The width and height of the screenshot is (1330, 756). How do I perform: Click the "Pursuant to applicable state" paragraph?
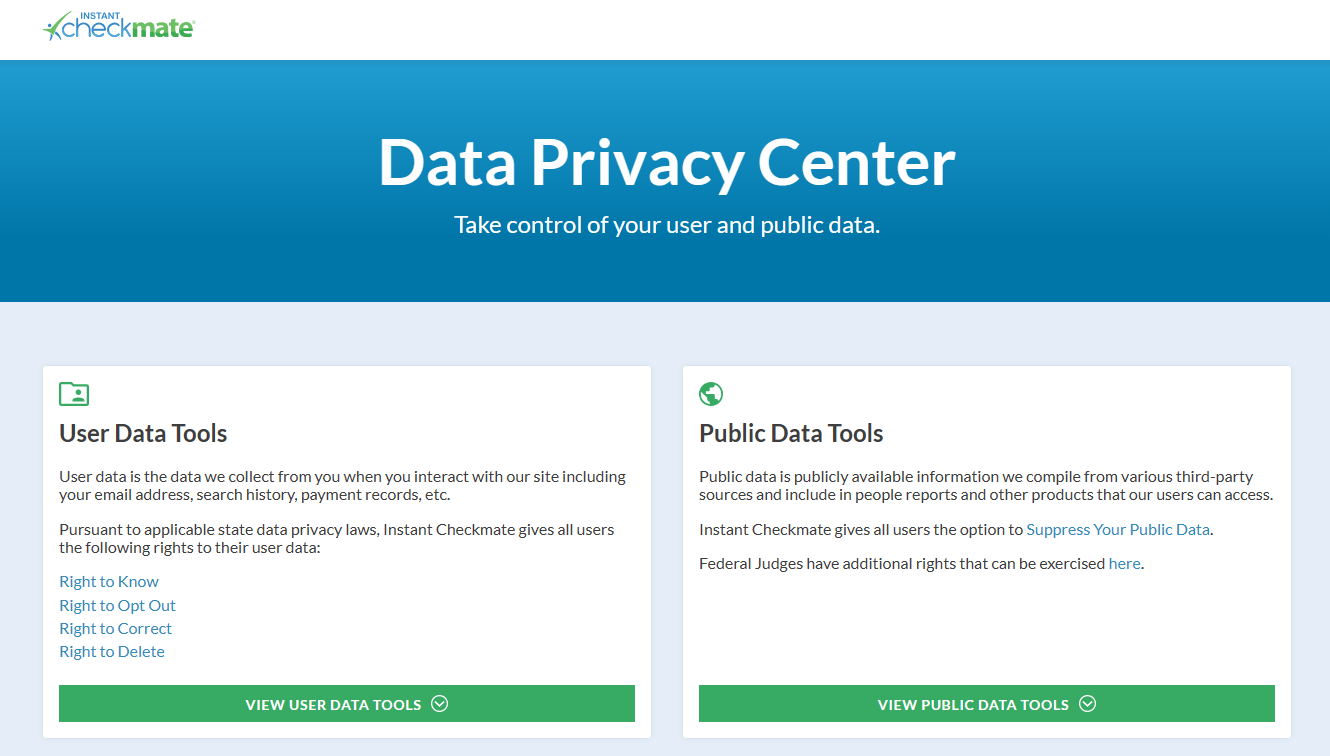[336, 539]
